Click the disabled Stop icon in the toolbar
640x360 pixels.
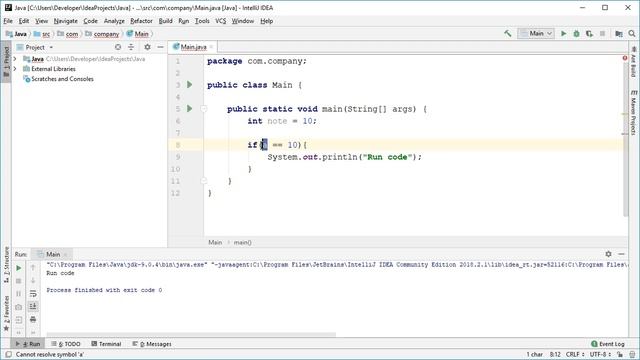(x=602, y=33)
